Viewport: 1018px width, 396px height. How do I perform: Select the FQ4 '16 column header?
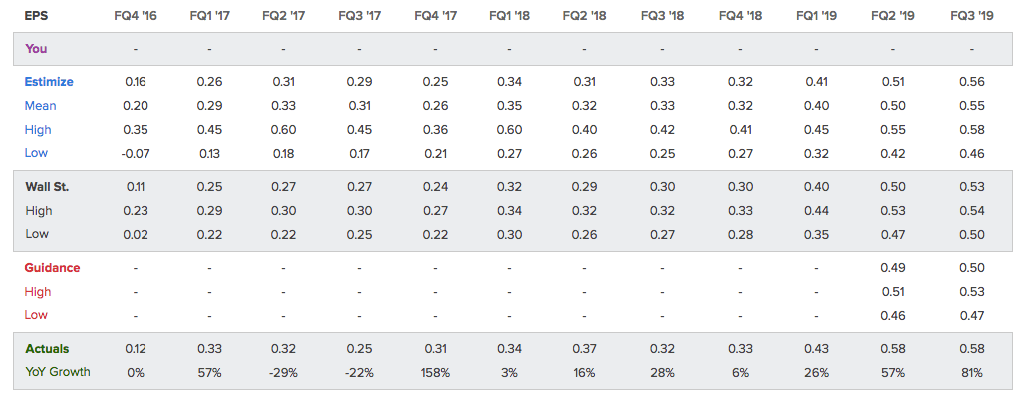tap(136, 16)
